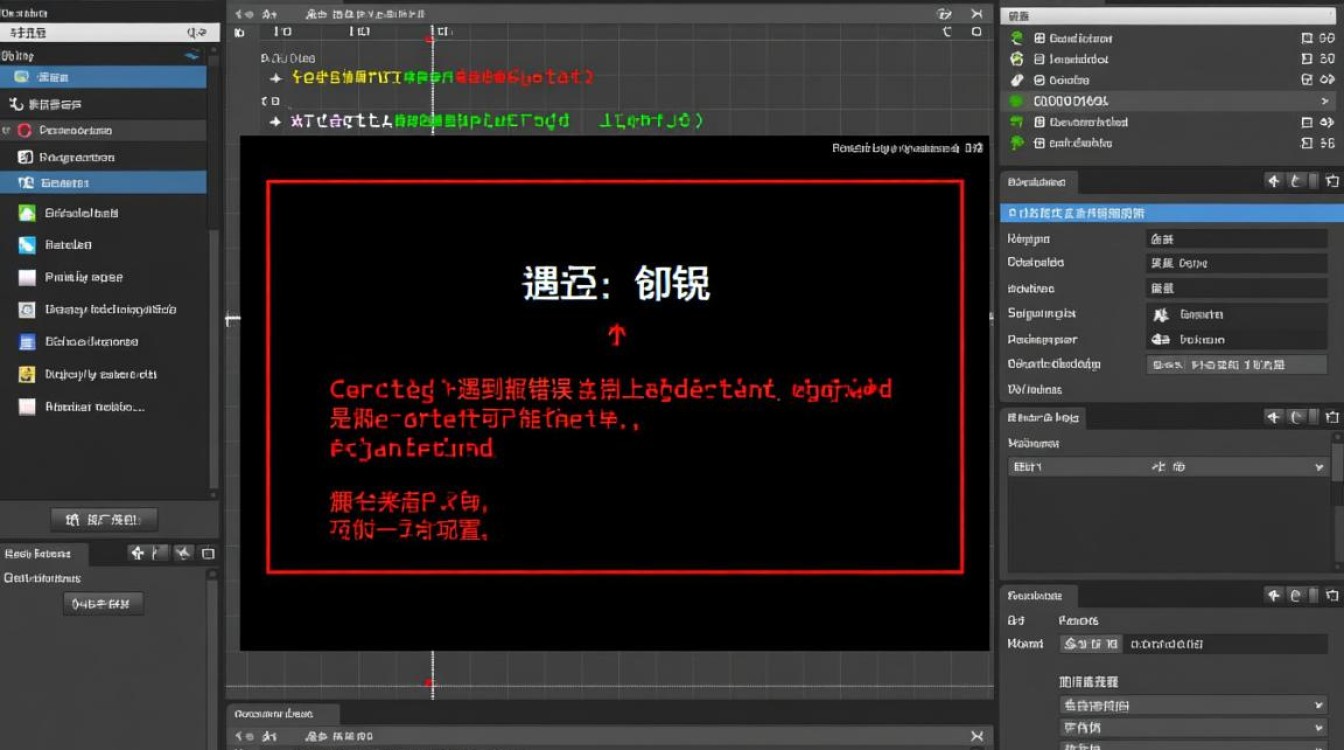Select the tab of the lowest right panel

(1038, 595)
